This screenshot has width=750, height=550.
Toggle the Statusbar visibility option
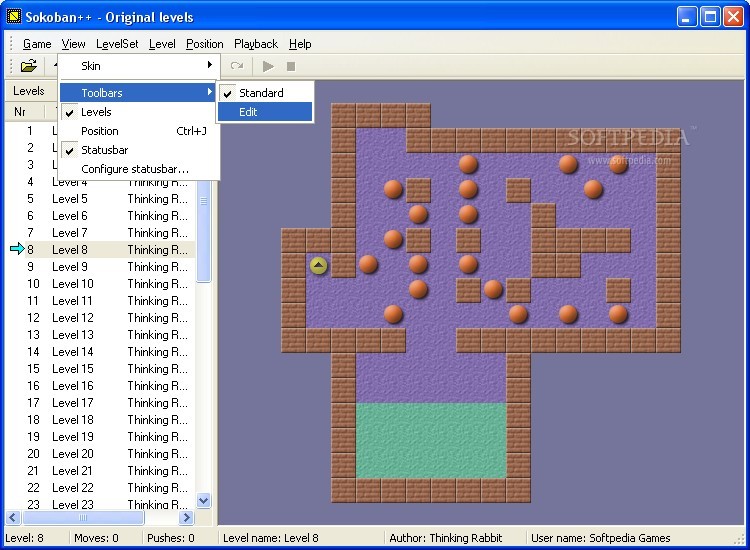138,150
